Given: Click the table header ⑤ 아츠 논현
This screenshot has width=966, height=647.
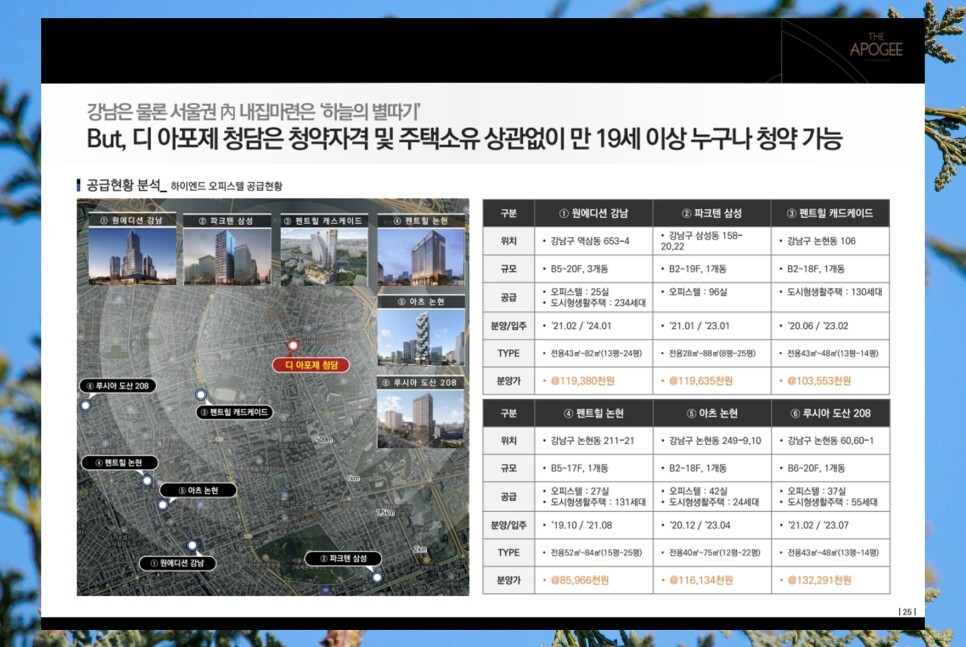Looking at the screenshot, I should 712,413.
